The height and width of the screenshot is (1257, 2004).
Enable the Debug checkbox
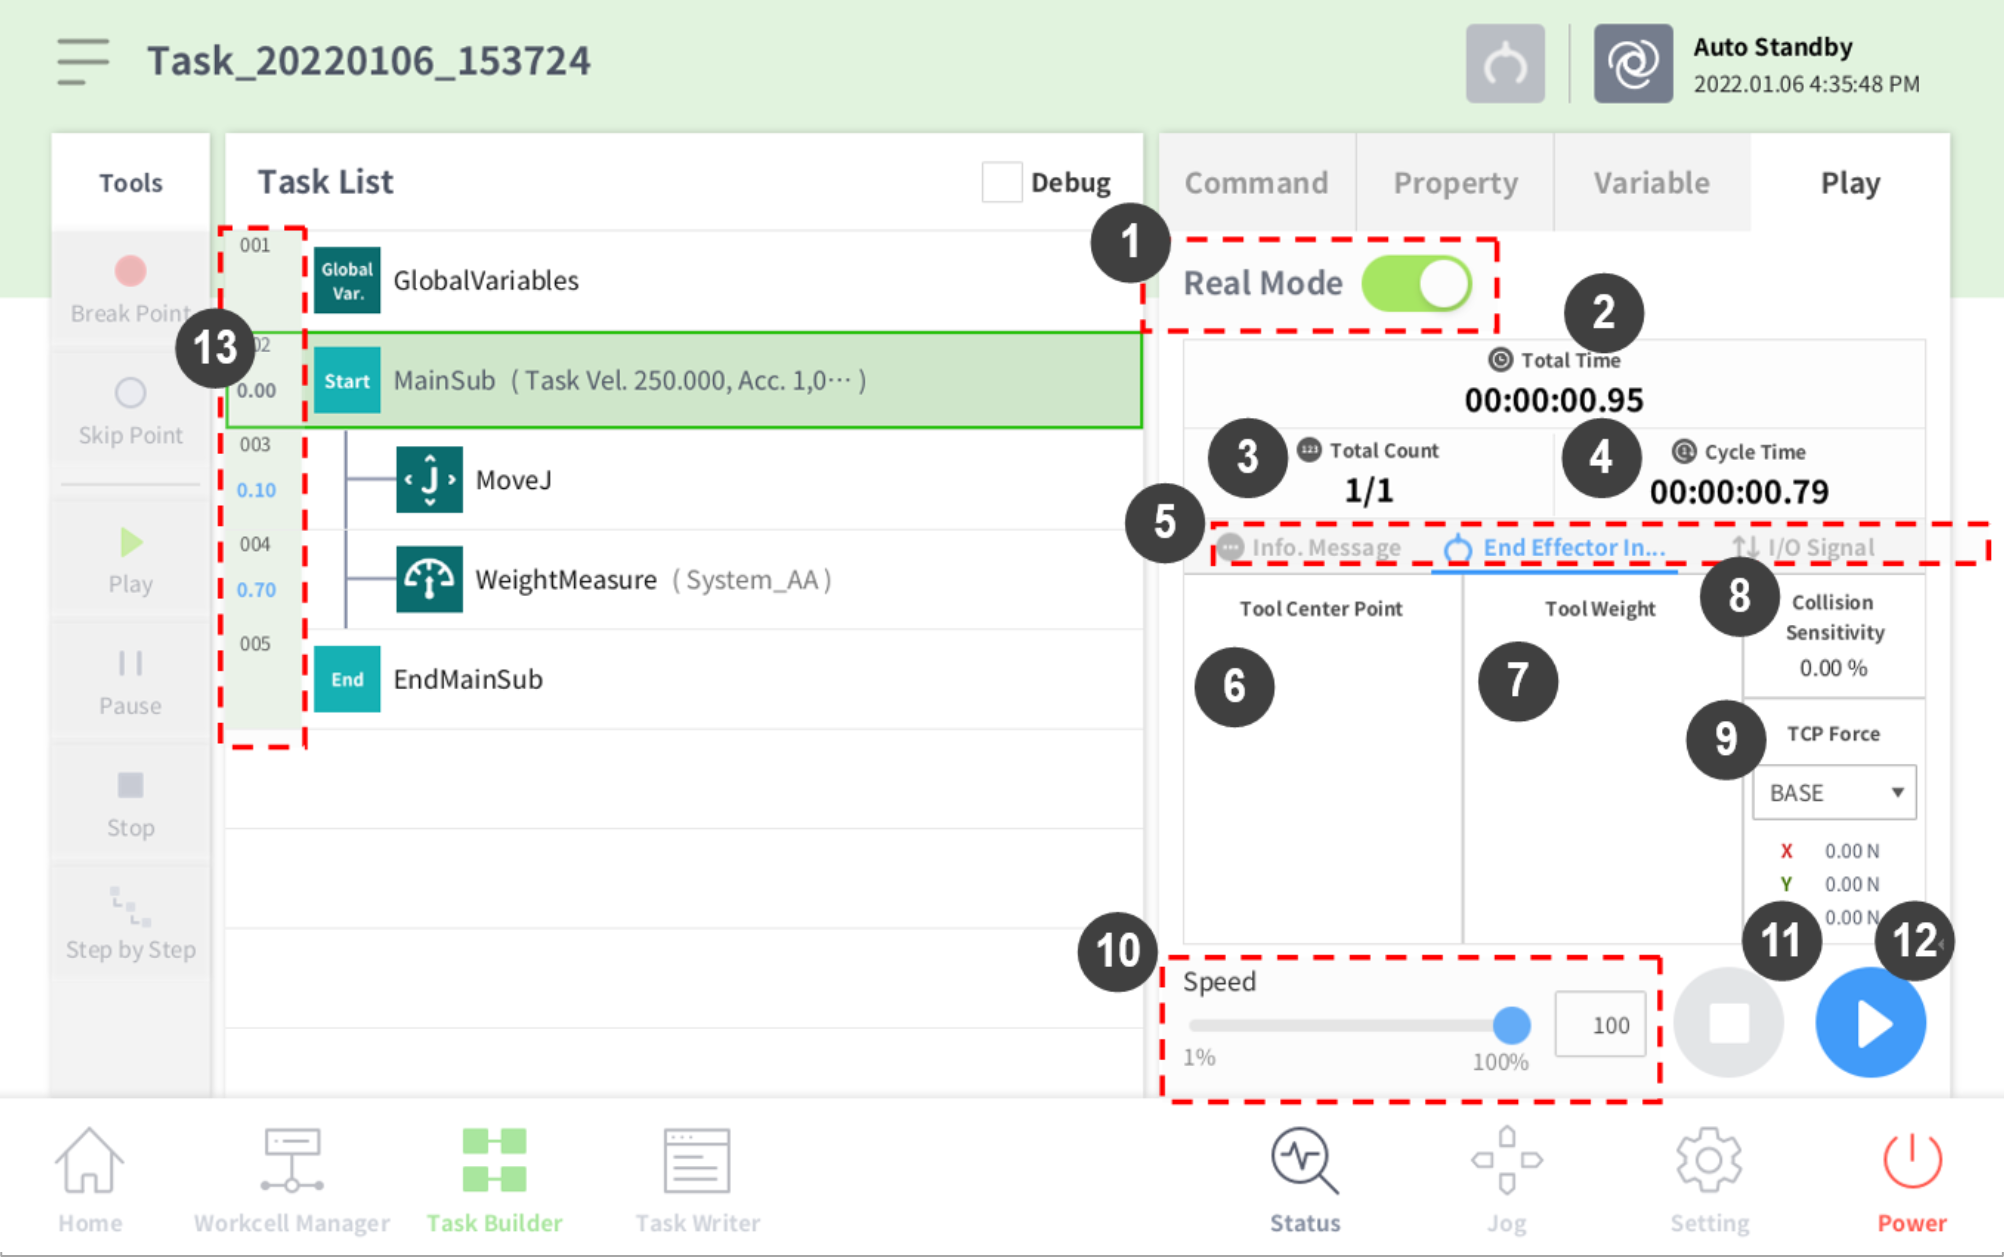click(x=1001, y=182)
